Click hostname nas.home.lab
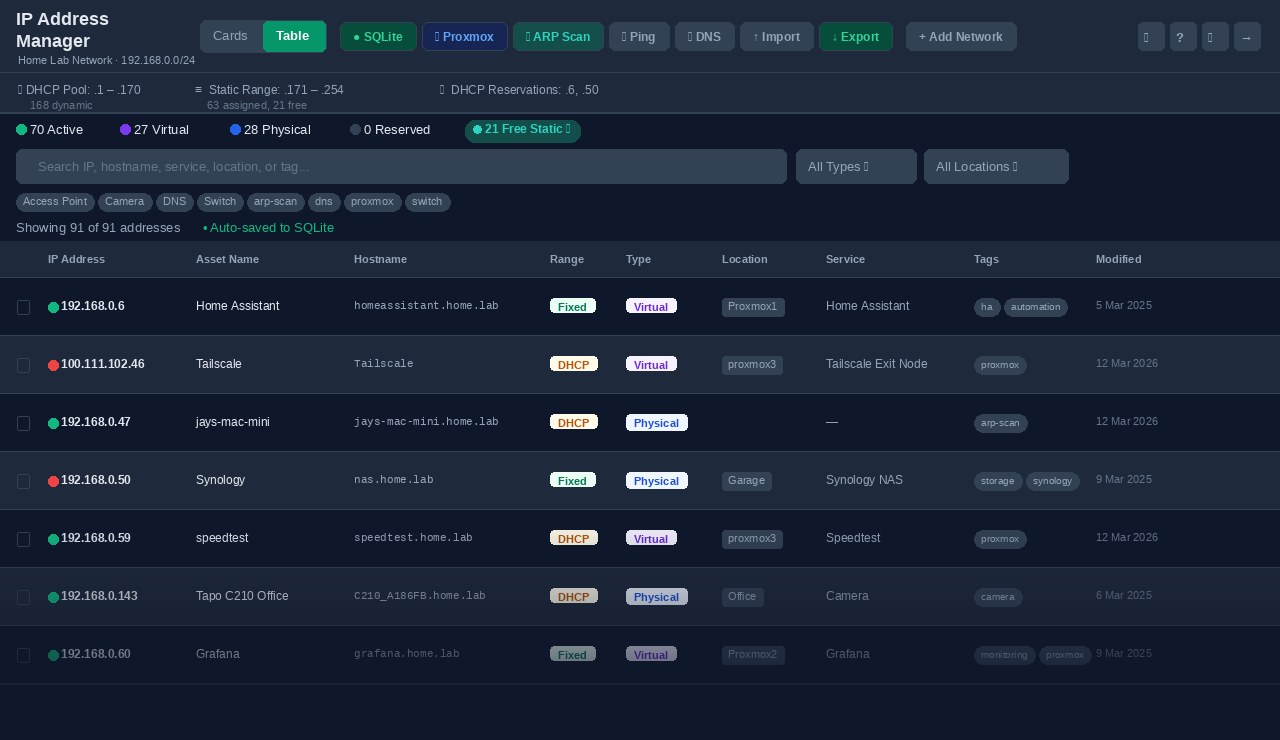 (x=394, y=480)
